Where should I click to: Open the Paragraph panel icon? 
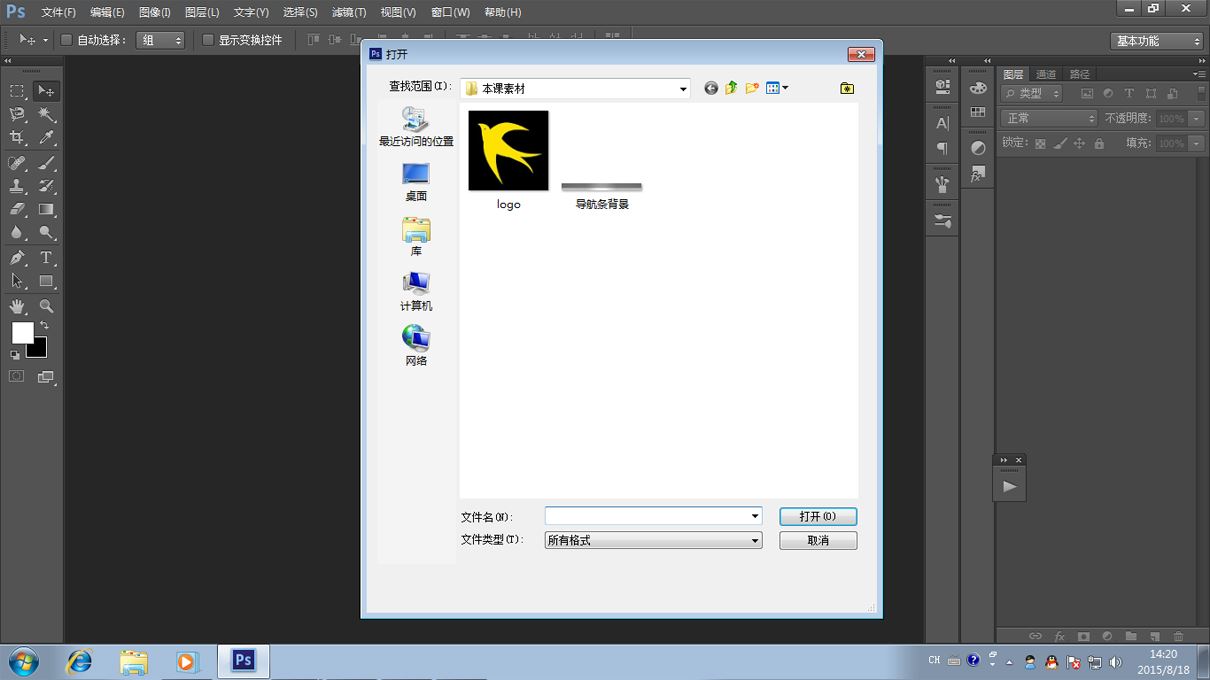coord(942,148)
